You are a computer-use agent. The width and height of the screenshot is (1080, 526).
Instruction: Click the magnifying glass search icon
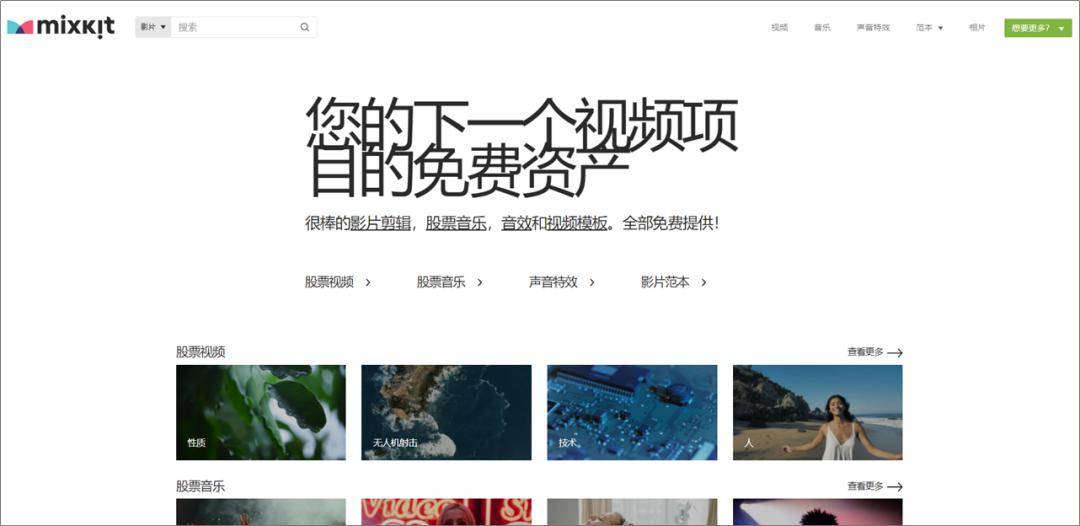tap(304, 28)
